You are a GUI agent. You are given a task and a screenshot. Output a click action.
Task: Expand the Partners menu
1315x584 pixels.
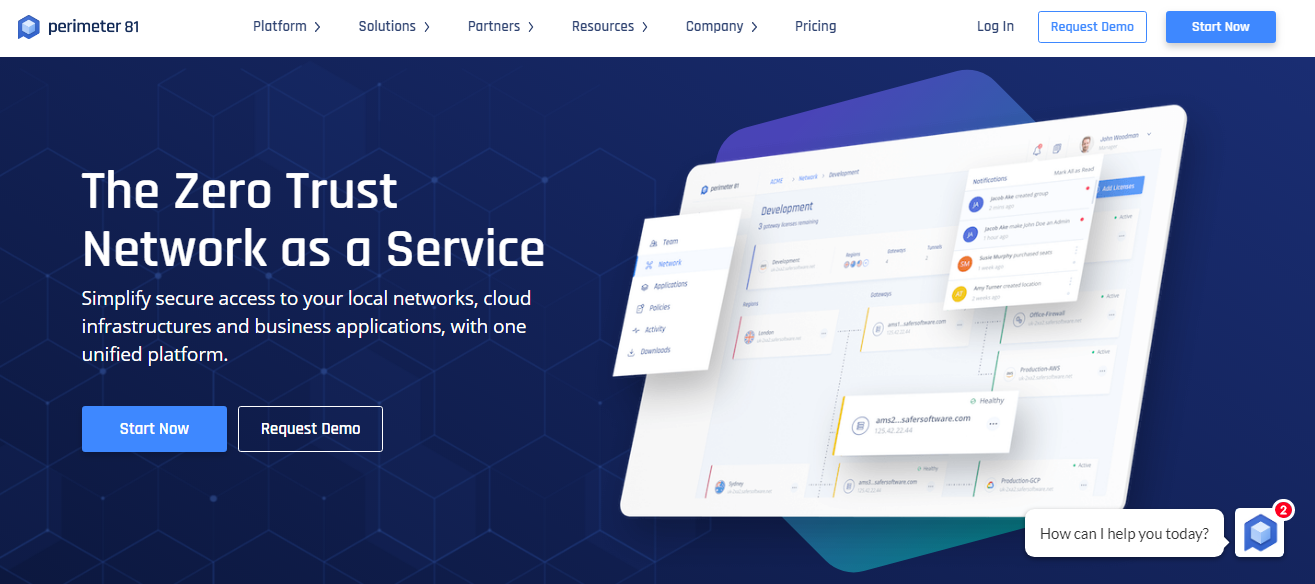click(x=501, y=27)
